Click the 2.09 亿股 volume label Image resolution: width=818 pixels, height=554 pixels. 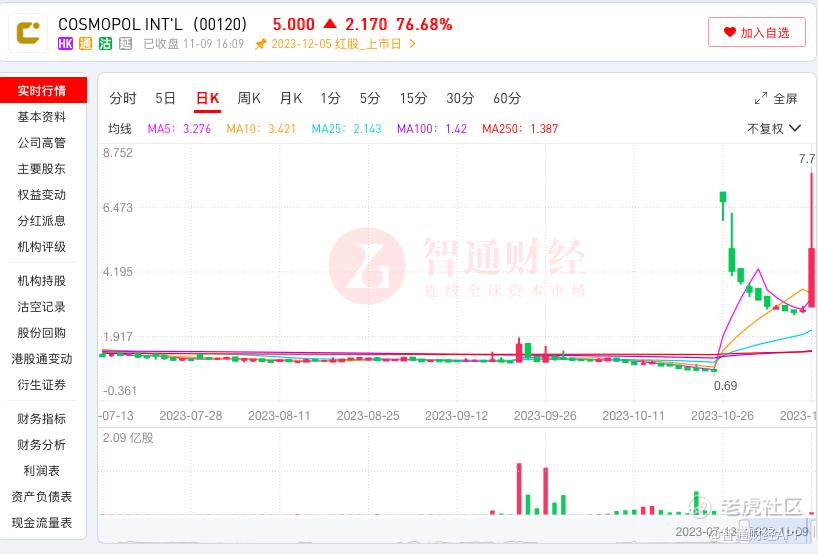(128, 438)
